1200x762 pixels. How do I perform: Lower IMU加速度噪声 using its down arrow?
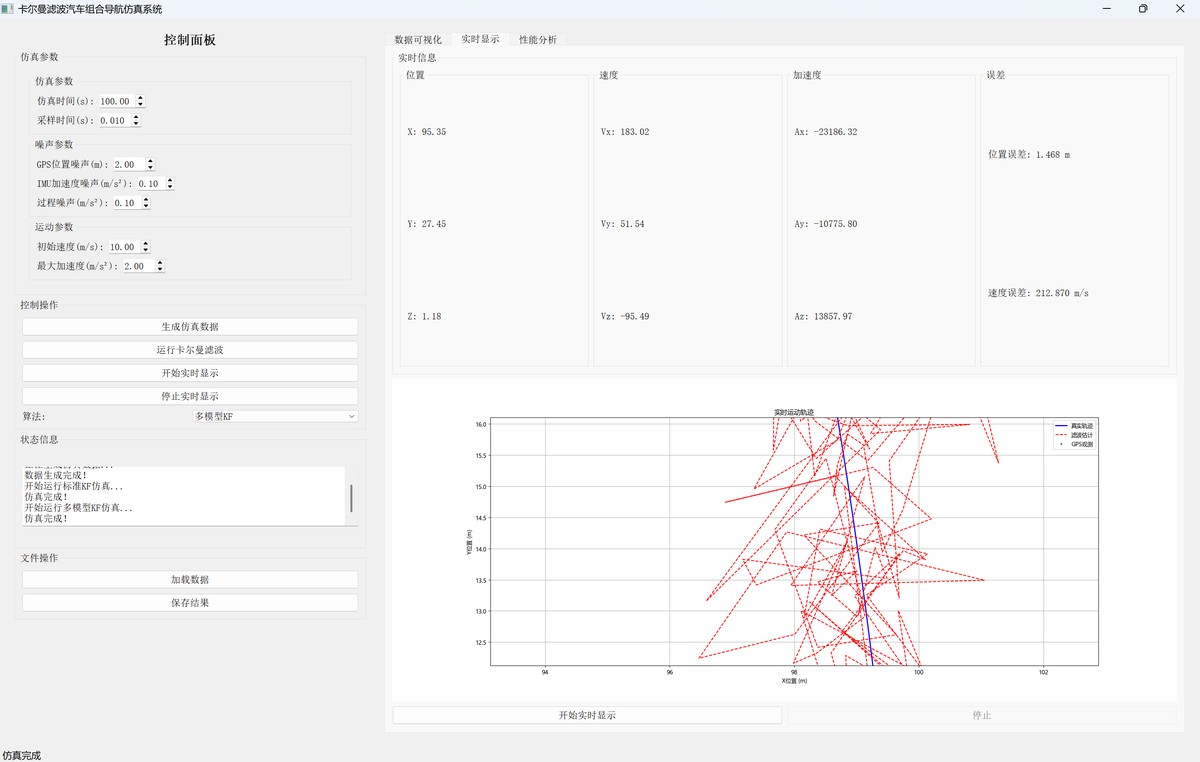(170, 187)
